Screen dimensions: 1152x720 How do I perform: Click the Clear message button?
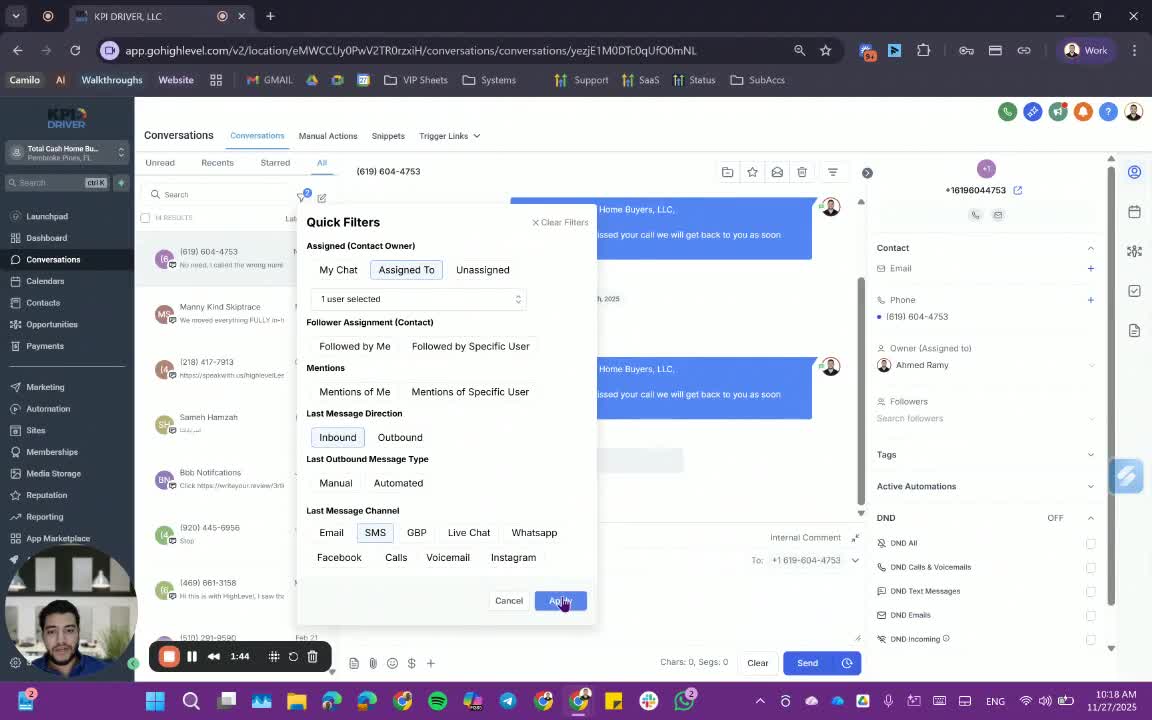(x=757, y=663)
